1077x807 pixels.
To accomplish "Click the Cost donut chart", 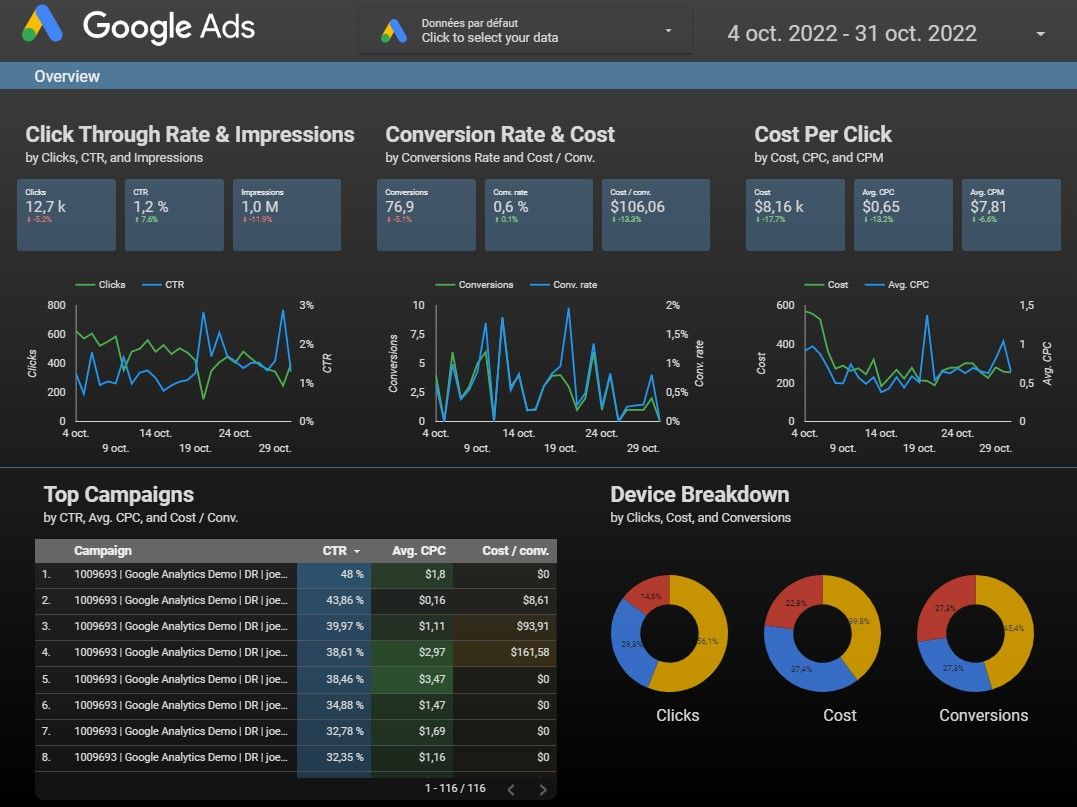I will (x=822, y=633).
